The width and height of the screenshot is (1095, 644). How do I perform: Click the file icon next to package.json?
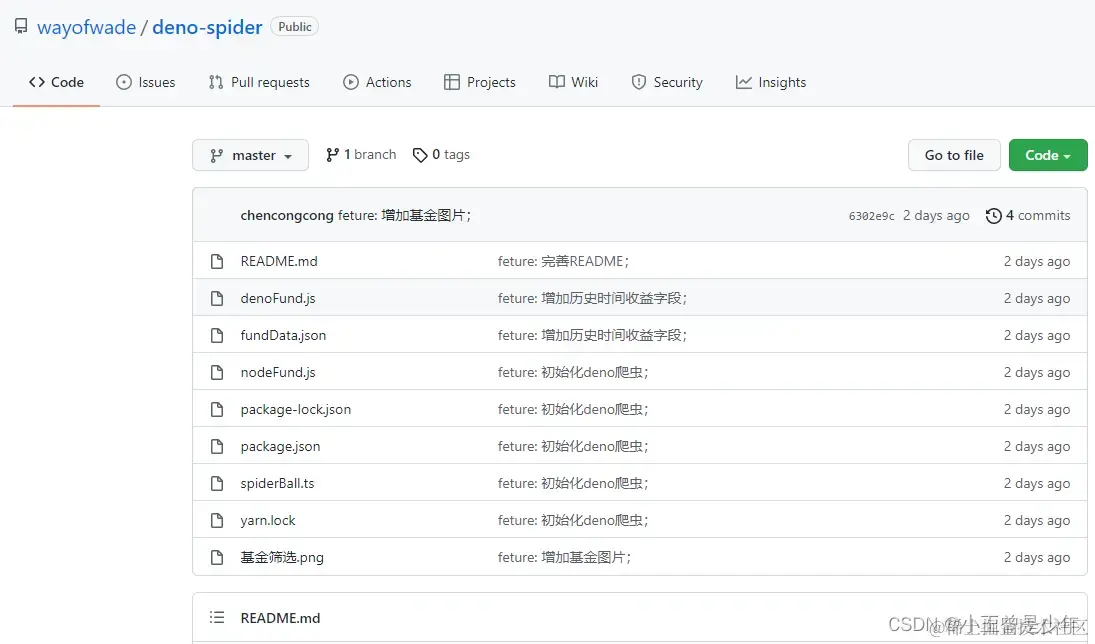point(217,446)
